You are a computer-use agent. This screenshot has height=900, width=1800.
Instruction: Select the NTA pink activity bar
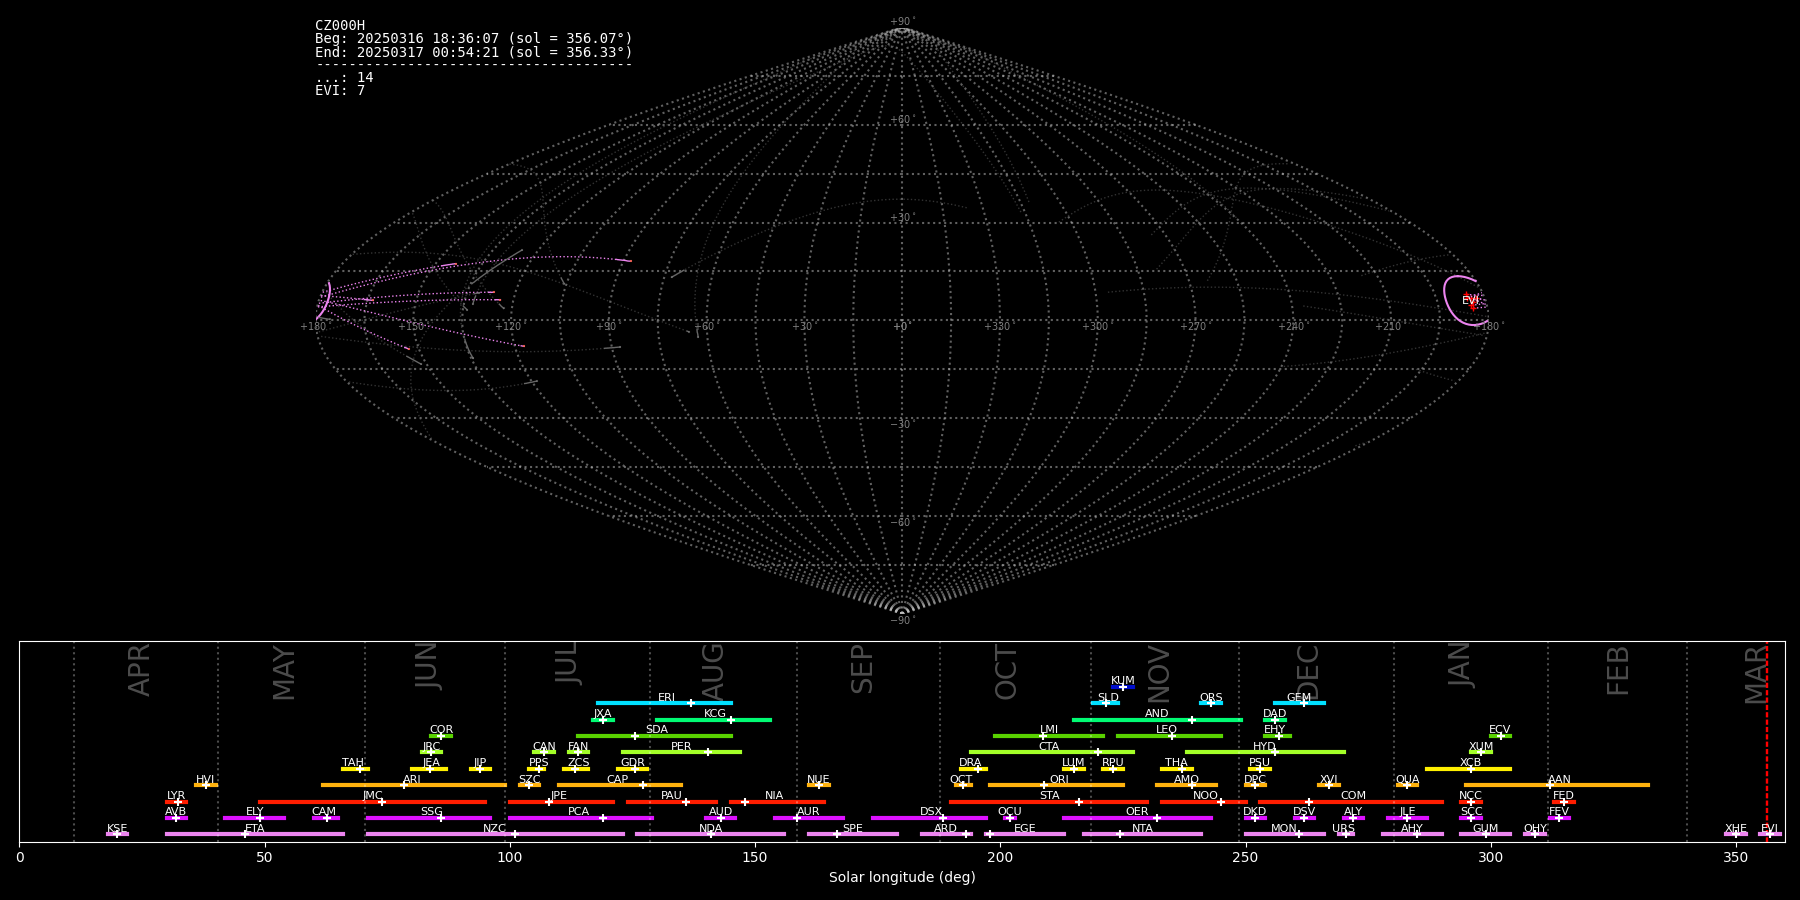(x=1142, y=834)
